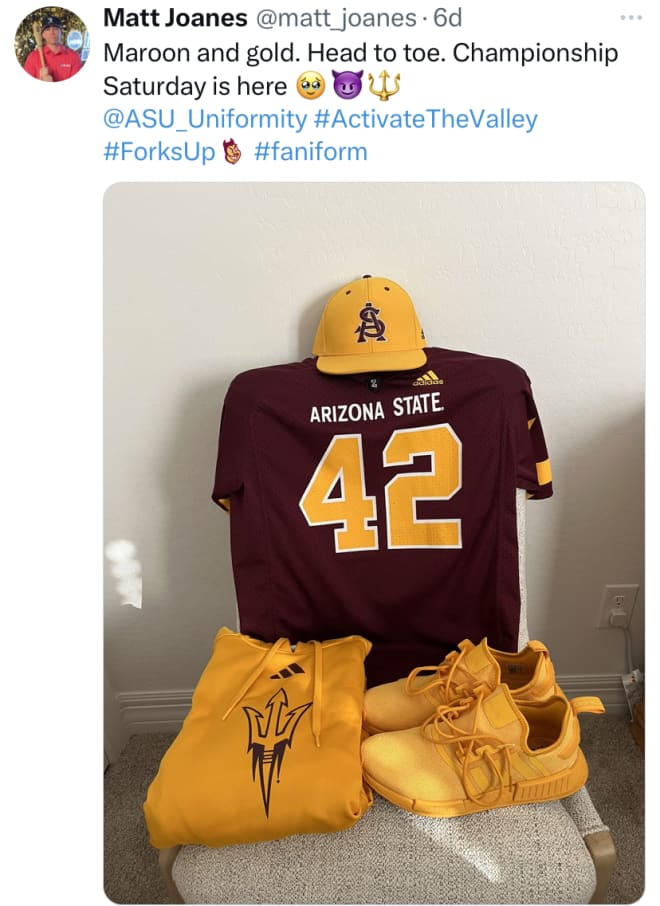
Task: Click the tweet text about Championship Saturday
Action: pyautogui.click(x=361, y=69)
